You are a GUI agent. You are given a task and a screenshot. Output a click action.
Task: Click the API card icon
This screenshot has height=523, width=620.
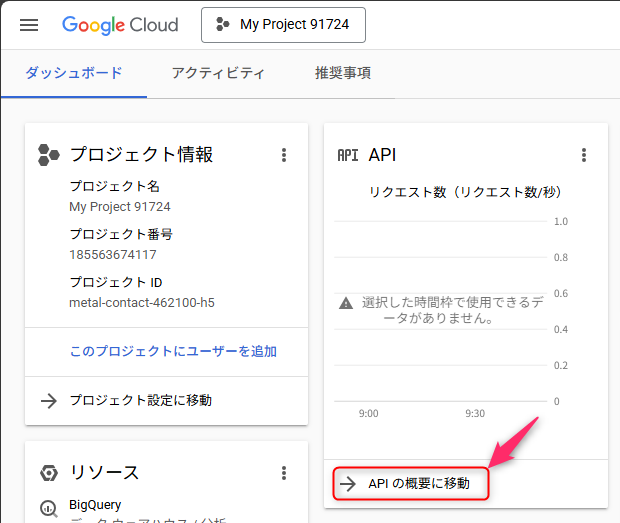[x=348, y=155]
